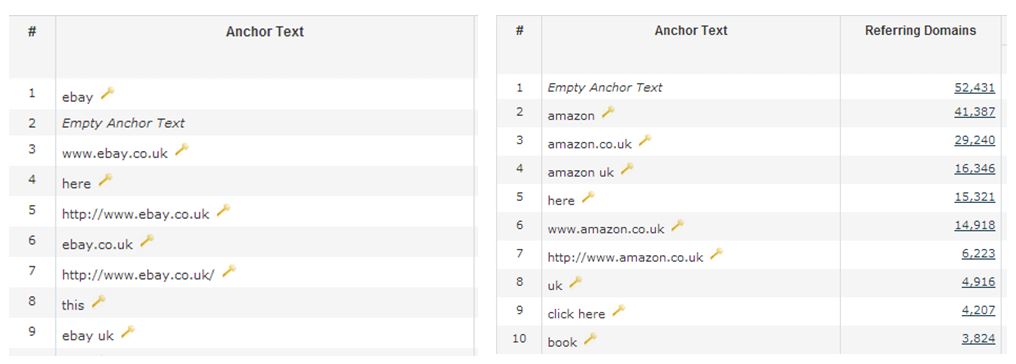Open the 52,431 referring domains link
The height and width of the screenshot is (364, 1016).
point(974,87)
